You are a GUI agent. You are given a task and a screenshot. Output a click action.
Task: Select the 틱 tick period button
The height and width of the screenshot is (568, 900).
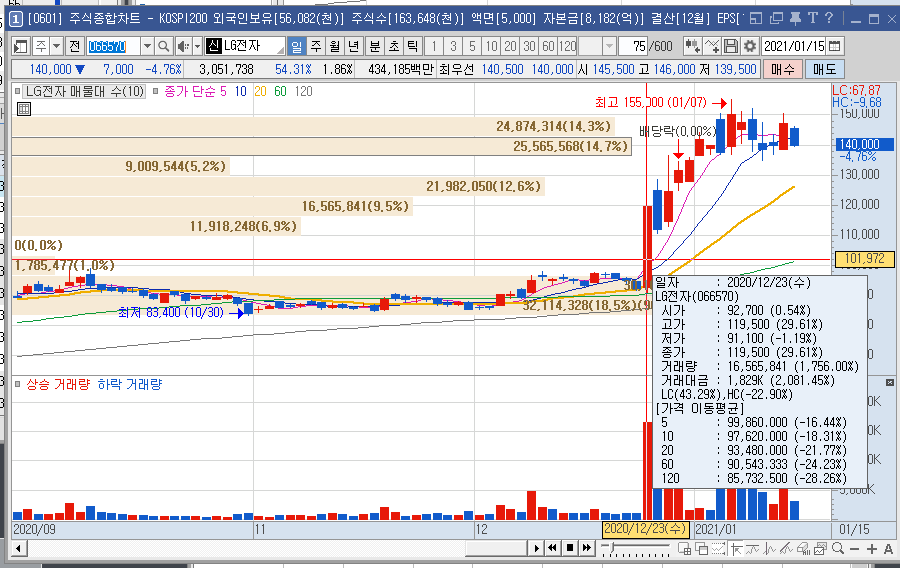click(413, 46)
